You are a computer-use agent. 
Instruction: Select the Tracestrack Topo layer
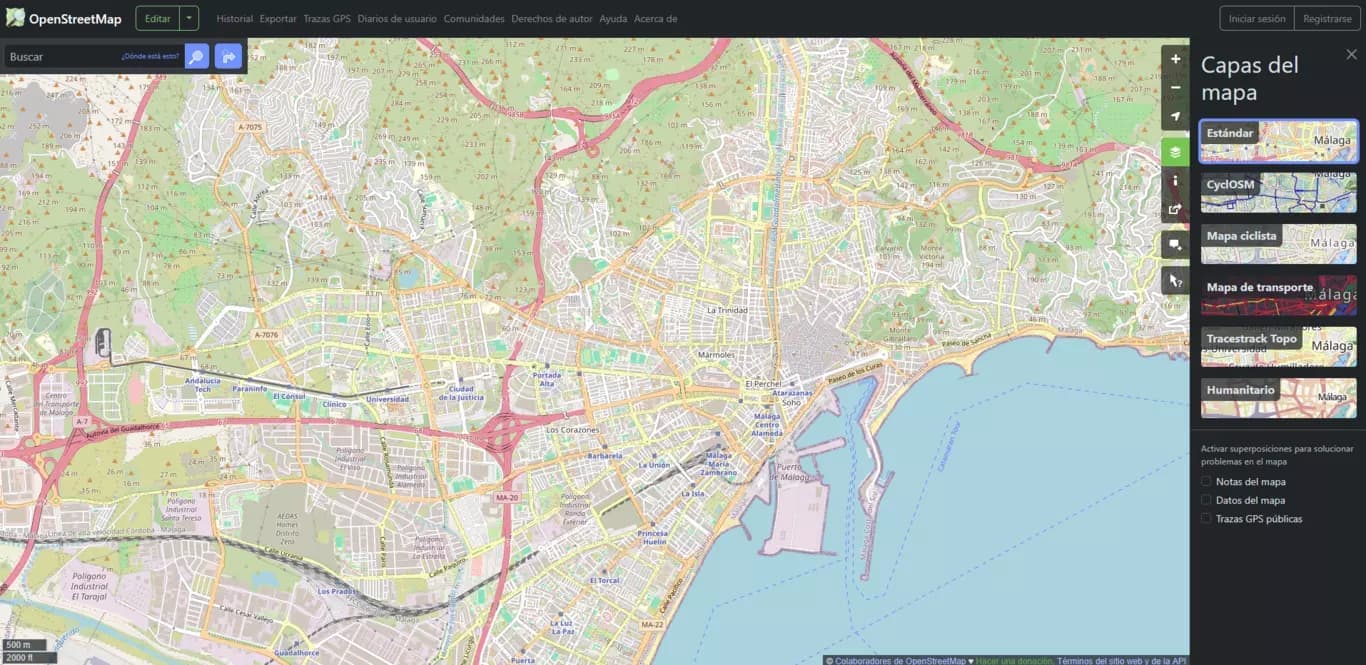[x=1279, y=346]
